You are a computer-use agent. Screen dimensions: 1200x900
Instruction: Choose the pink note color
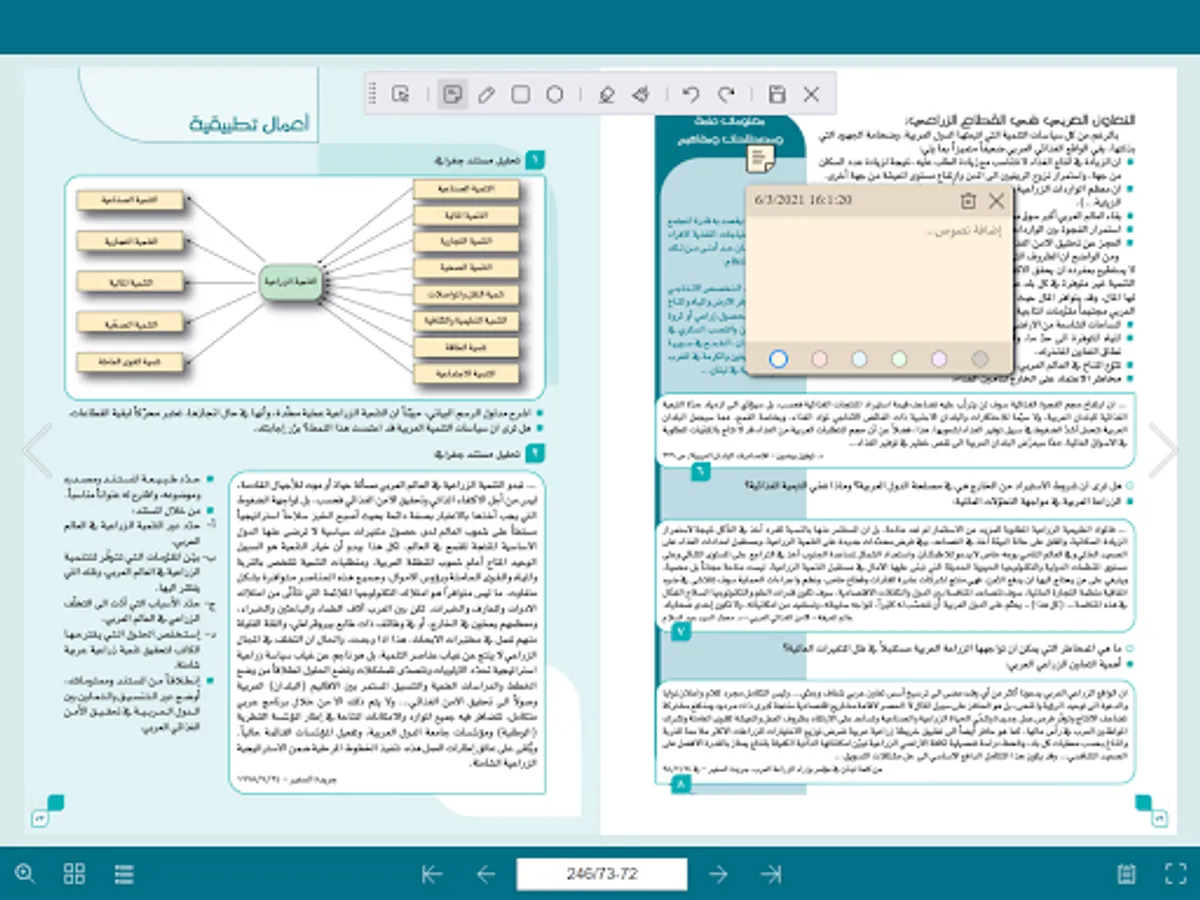[x=819, y=358]
